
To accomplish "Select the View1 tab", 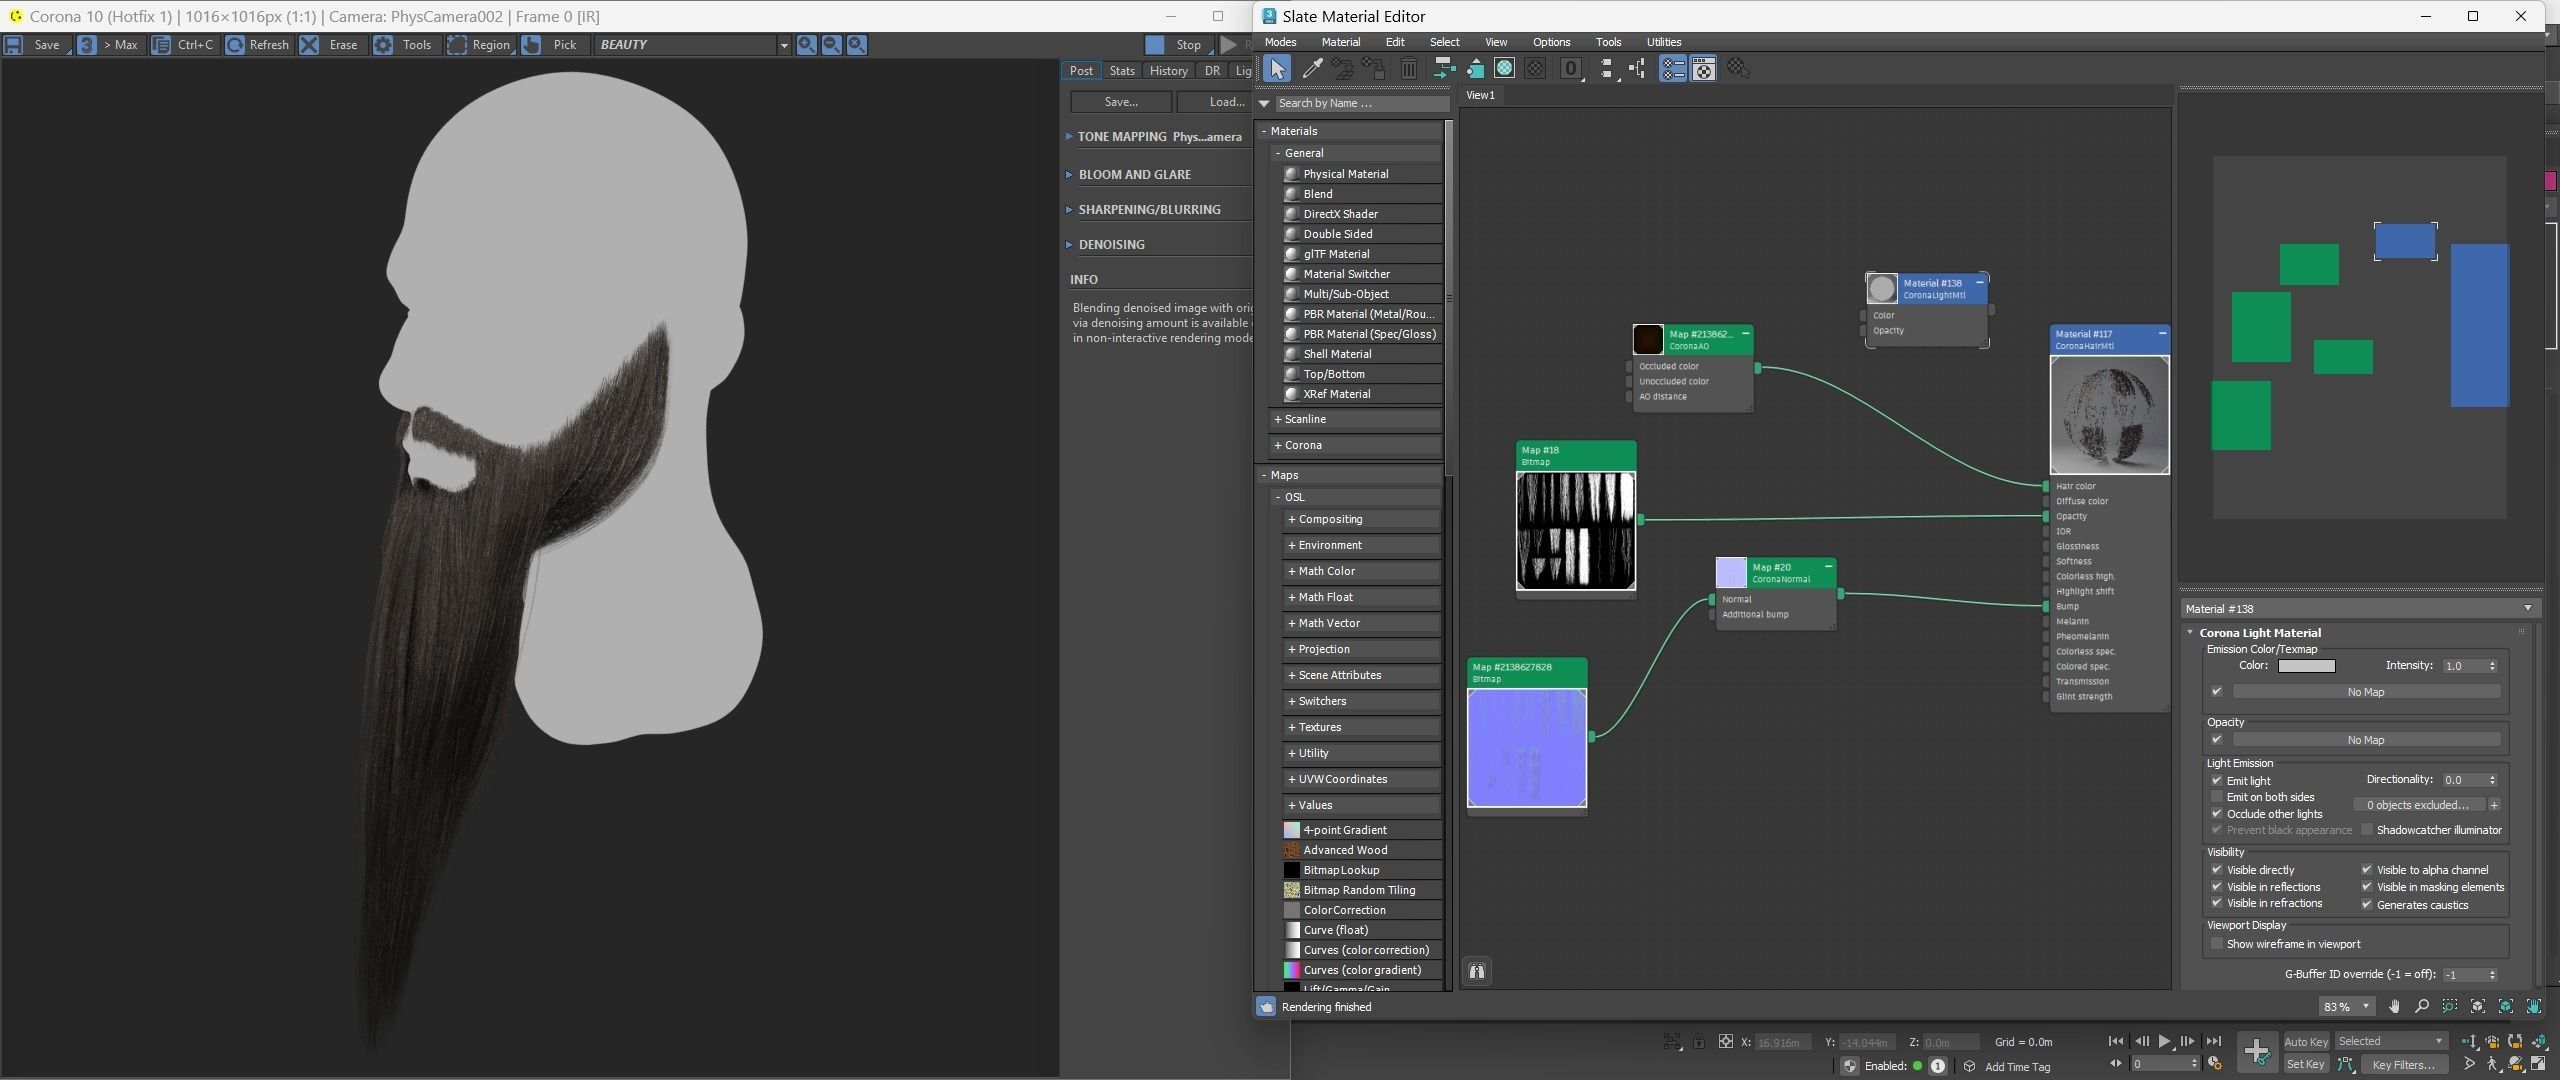I will click(x=1480, y=95).
